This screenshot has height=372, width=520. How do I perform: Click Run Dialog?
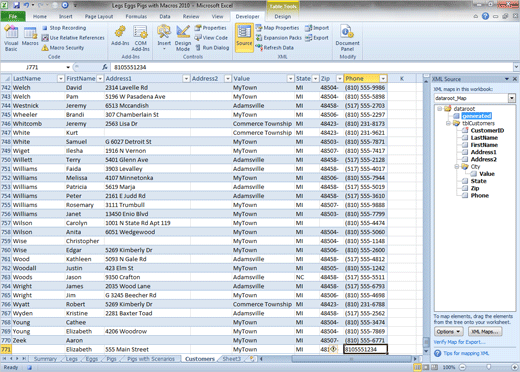tap(212, 48)
